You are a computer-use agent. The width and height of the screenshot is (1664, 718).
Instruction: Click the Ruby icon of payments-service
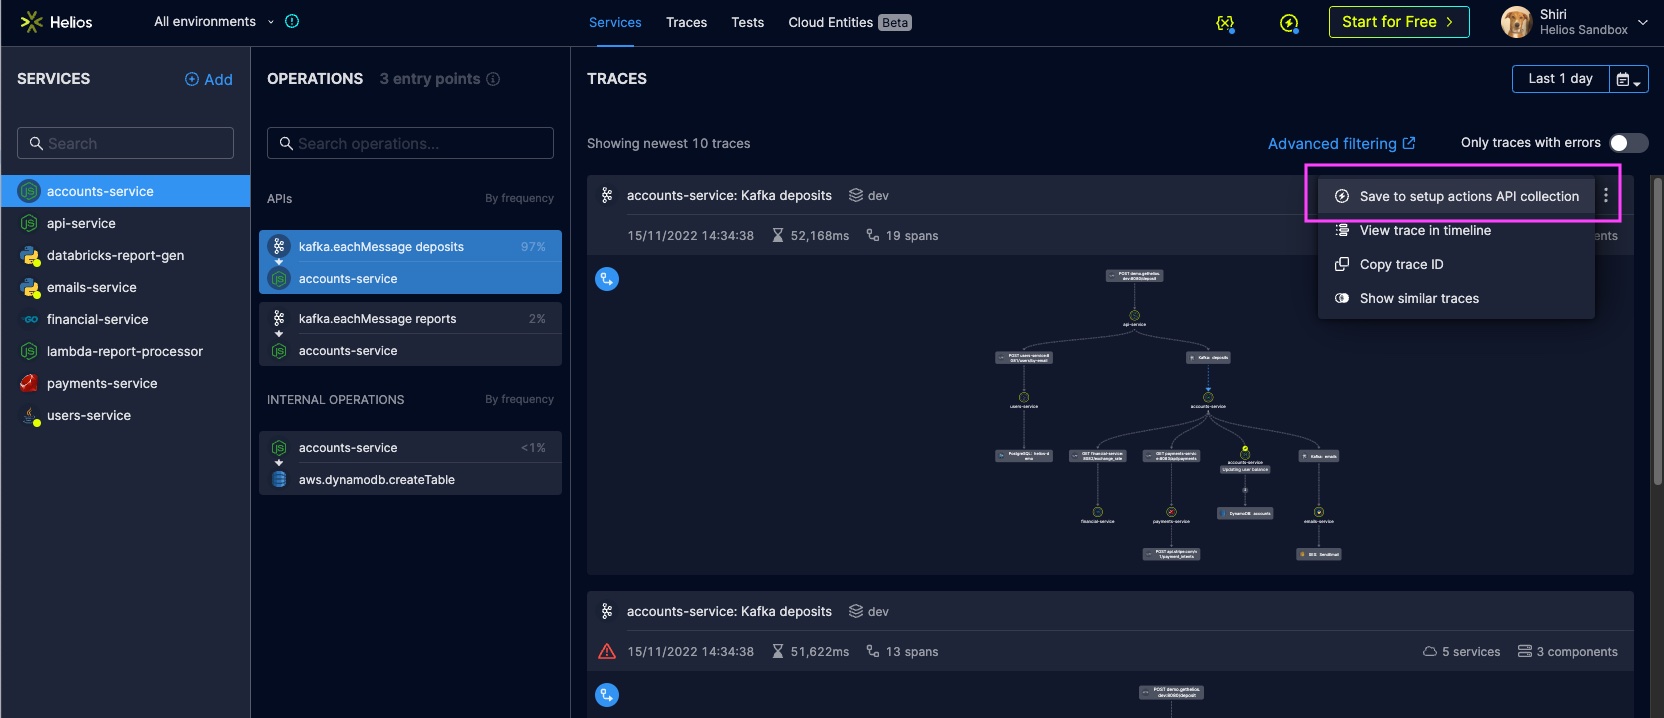coord(29,383)
